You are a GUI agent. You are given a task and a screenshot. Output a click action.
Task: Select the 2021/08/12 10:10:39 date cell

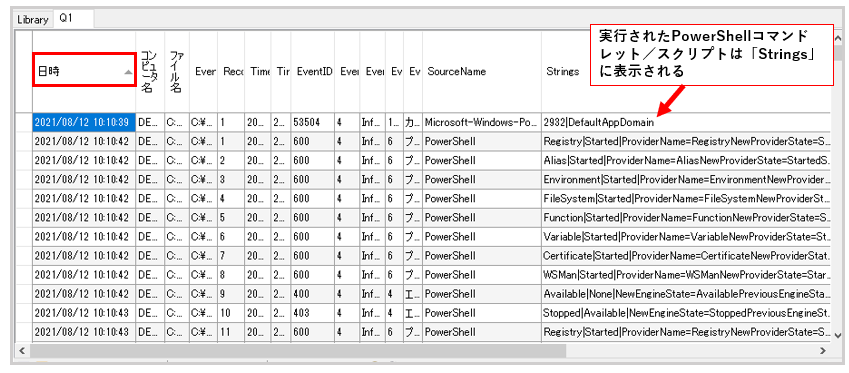[x=84, y=122]
